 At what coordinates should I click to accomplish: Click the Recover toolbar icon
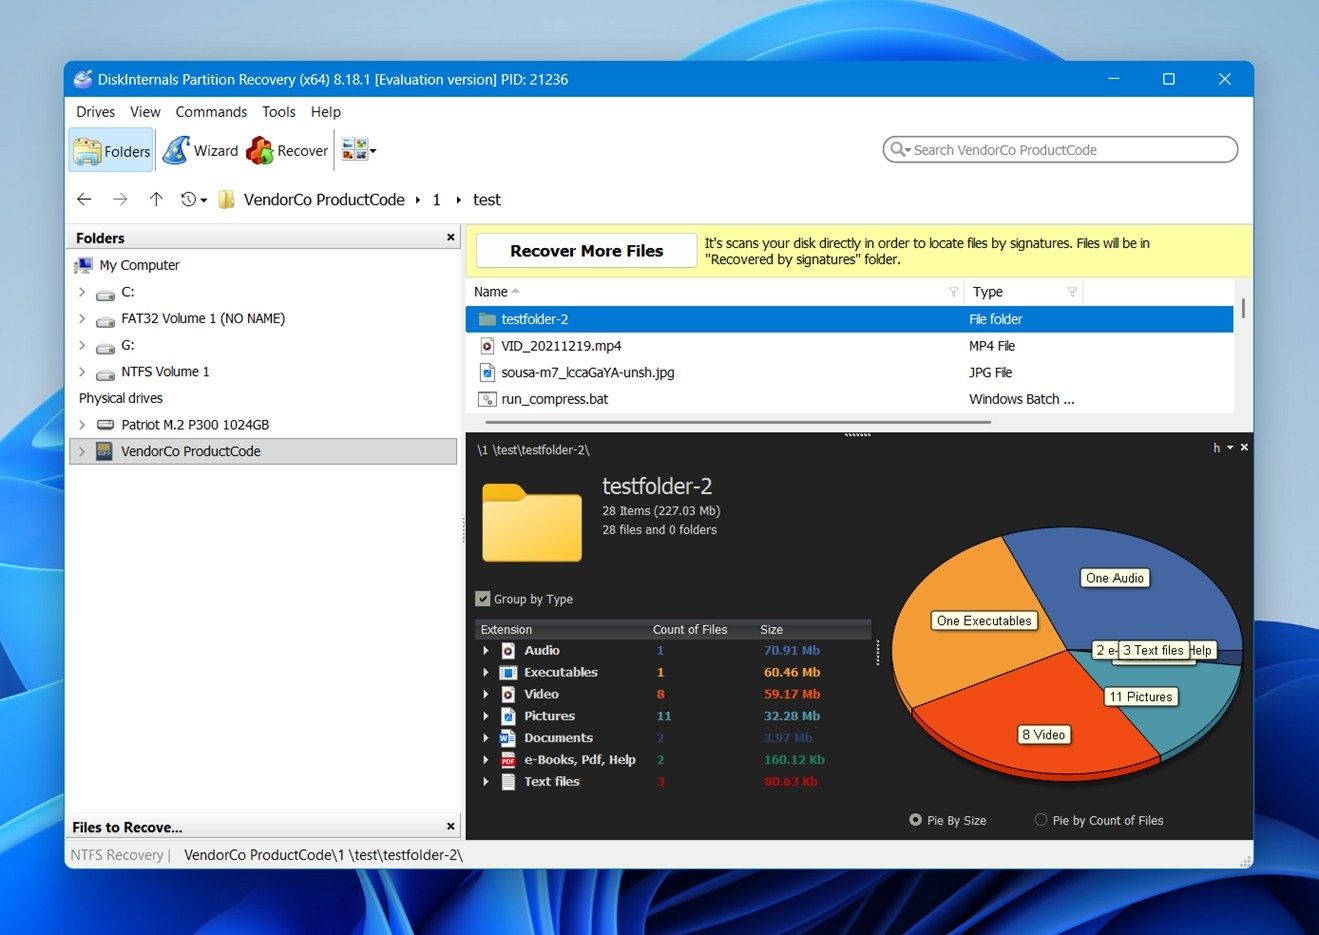point(288,151)
